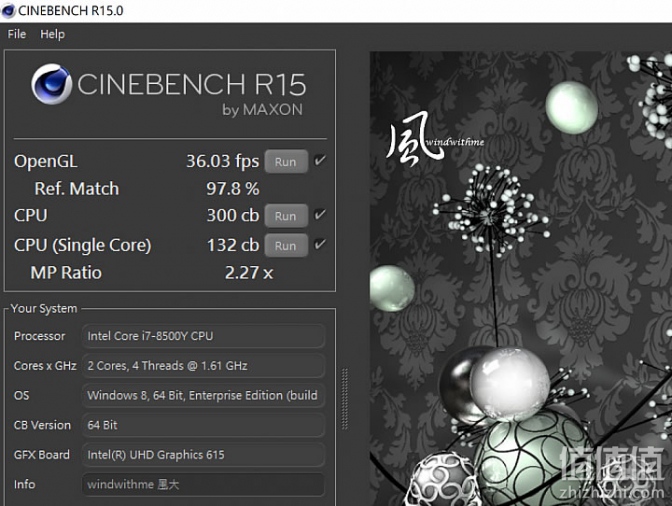Click the OpenGL label

(x=46, y=162)
